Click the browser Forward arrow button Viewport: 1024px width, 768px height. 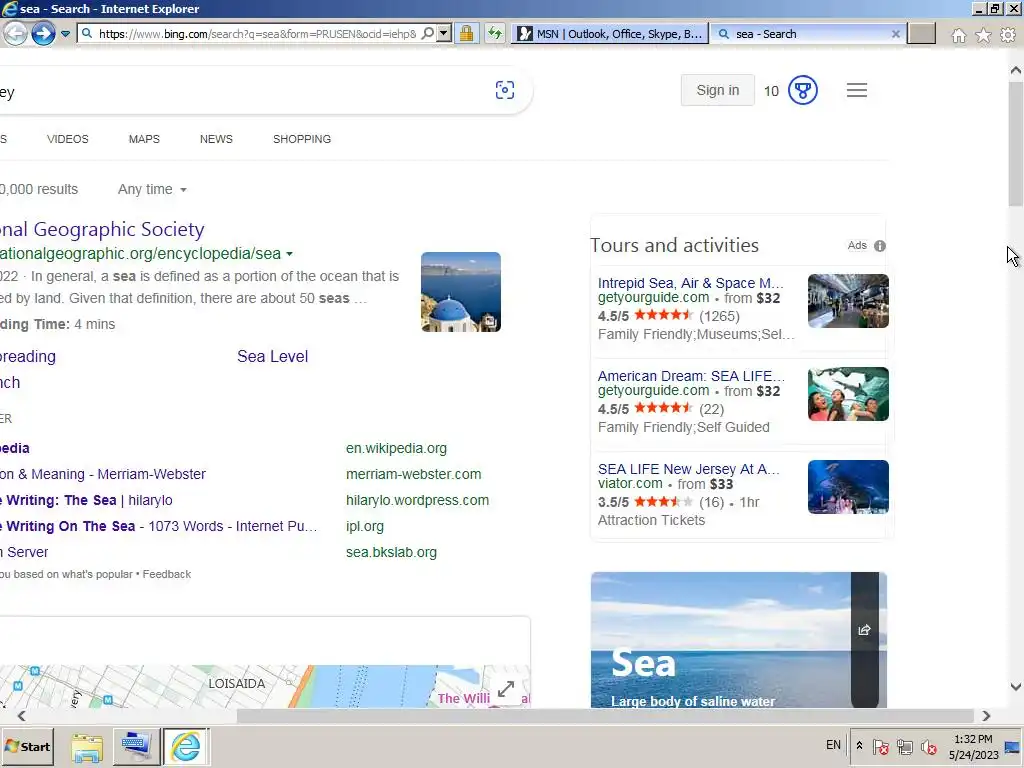(x=43, y=33)
